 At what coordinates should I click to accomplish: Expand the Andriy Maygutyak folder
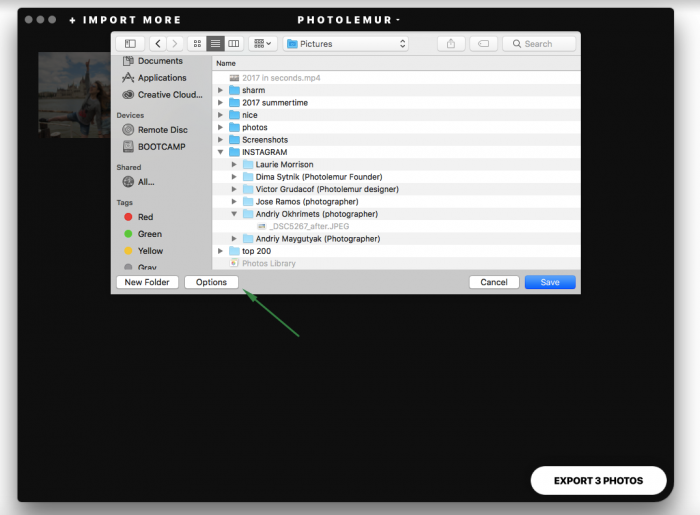pos(234,239)
